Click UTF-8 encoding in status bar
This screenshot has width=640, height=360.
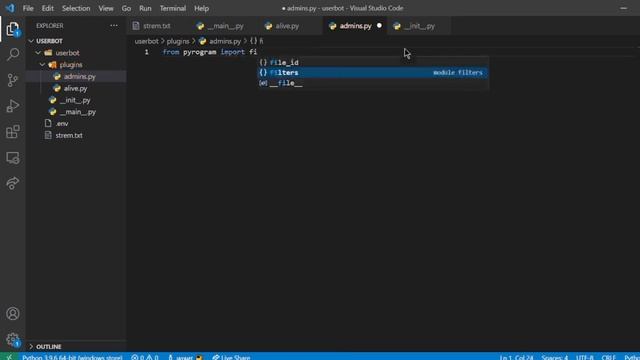point(584,357)
